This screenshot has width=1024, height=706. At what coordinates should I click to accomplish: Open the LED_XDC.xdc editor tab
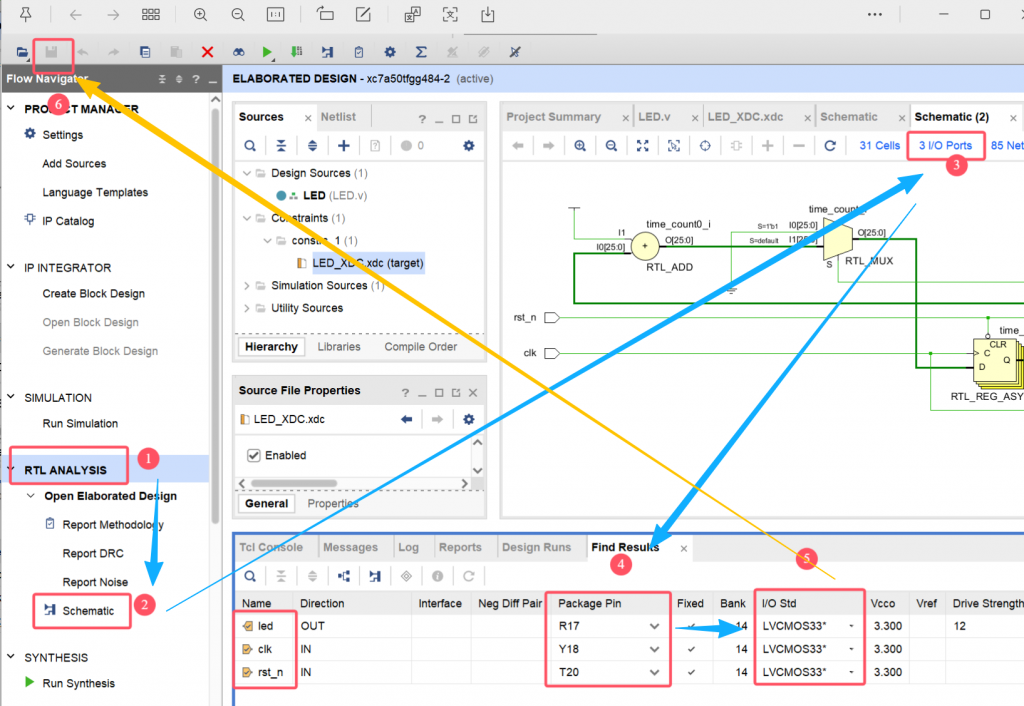745,117
